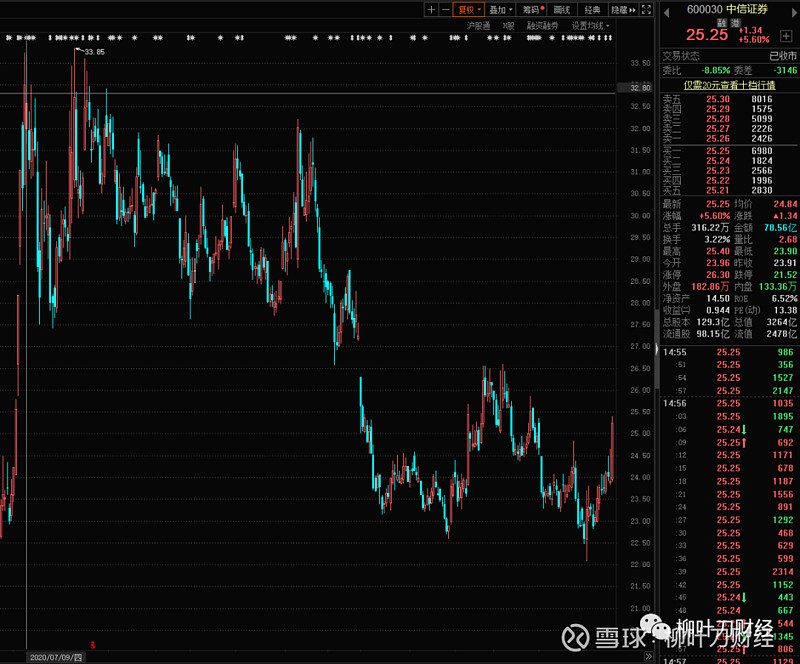Click 总手 value 316.22万

click(x=710, y=228)
